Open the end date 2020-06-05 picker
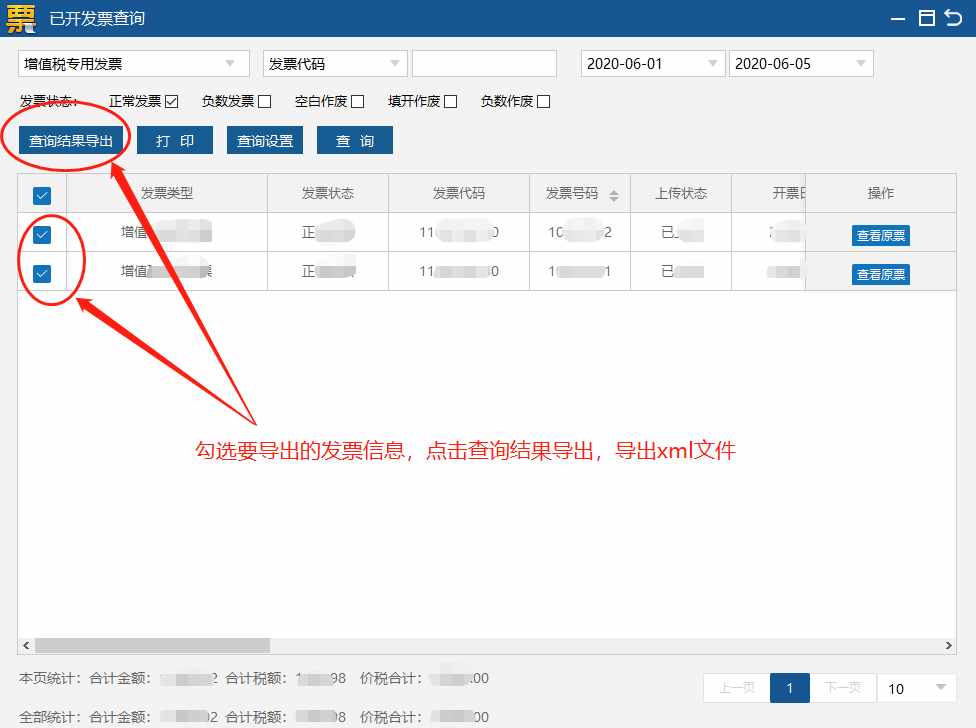Screen dimensions: 976x728 pyautogui.click(x=801, y=63)
